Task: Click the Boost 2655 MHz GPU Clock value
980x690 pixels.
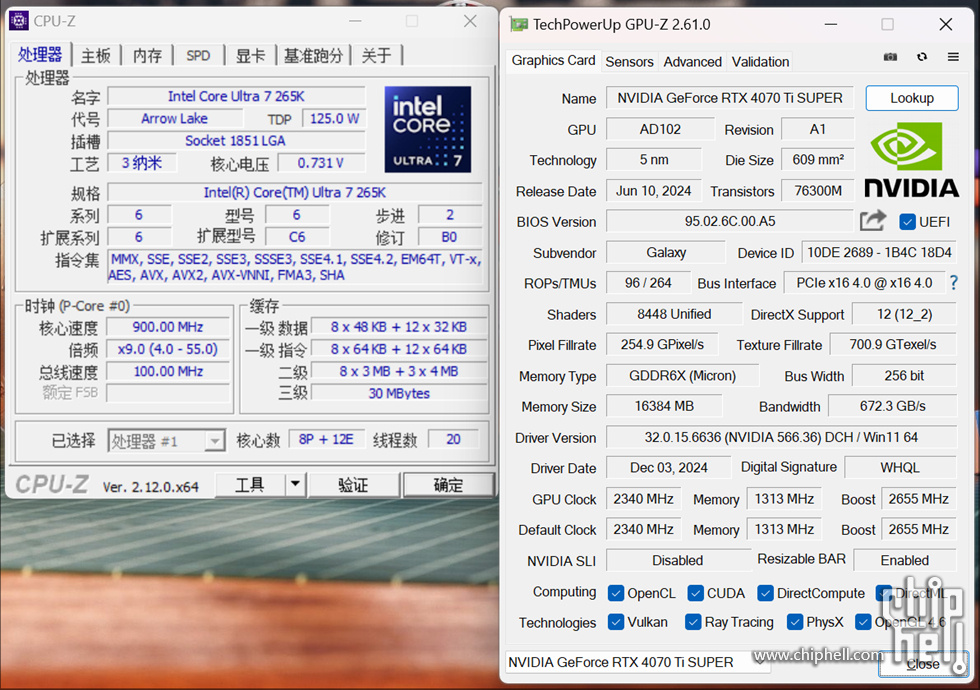Action: [x=919, y=499]
